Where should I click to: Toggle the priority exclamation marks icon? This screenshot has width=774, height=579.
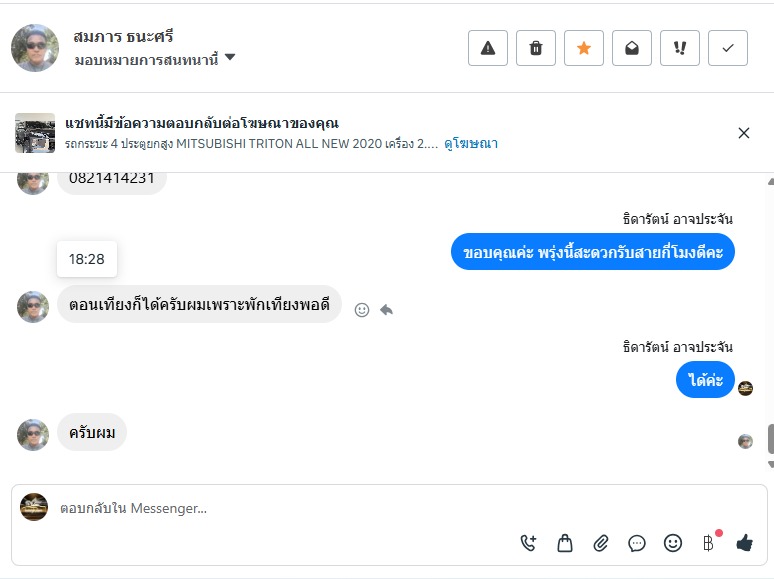click(x=680, y=48)
